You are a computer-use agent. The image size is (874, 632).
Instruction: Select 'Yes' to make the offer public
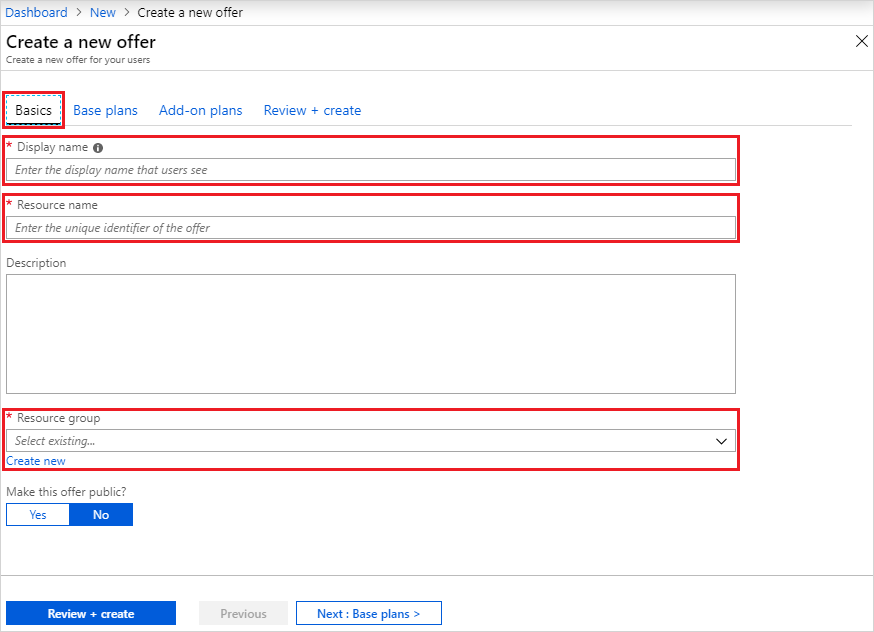pos(37,514)
